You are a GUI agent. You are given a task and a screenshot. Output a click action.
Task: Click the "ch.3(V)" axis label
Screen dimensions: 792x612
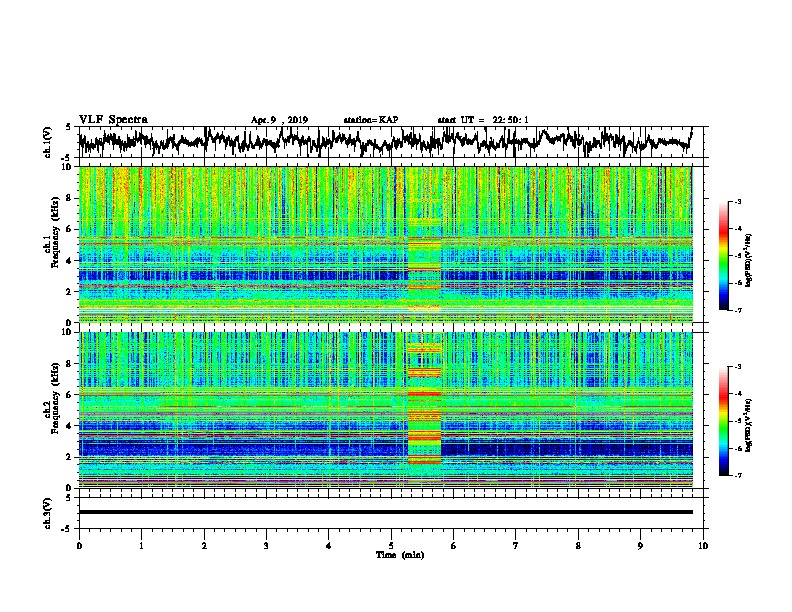(48, 513)
